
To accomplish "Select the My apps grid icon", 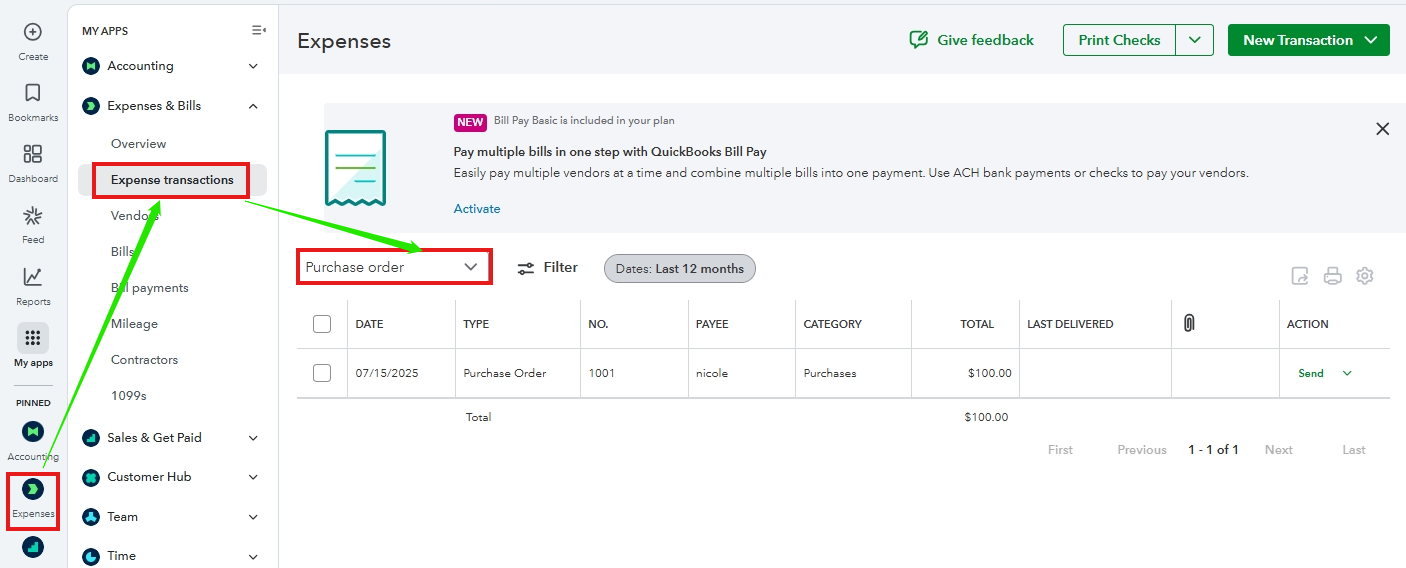I will (33, 338).
